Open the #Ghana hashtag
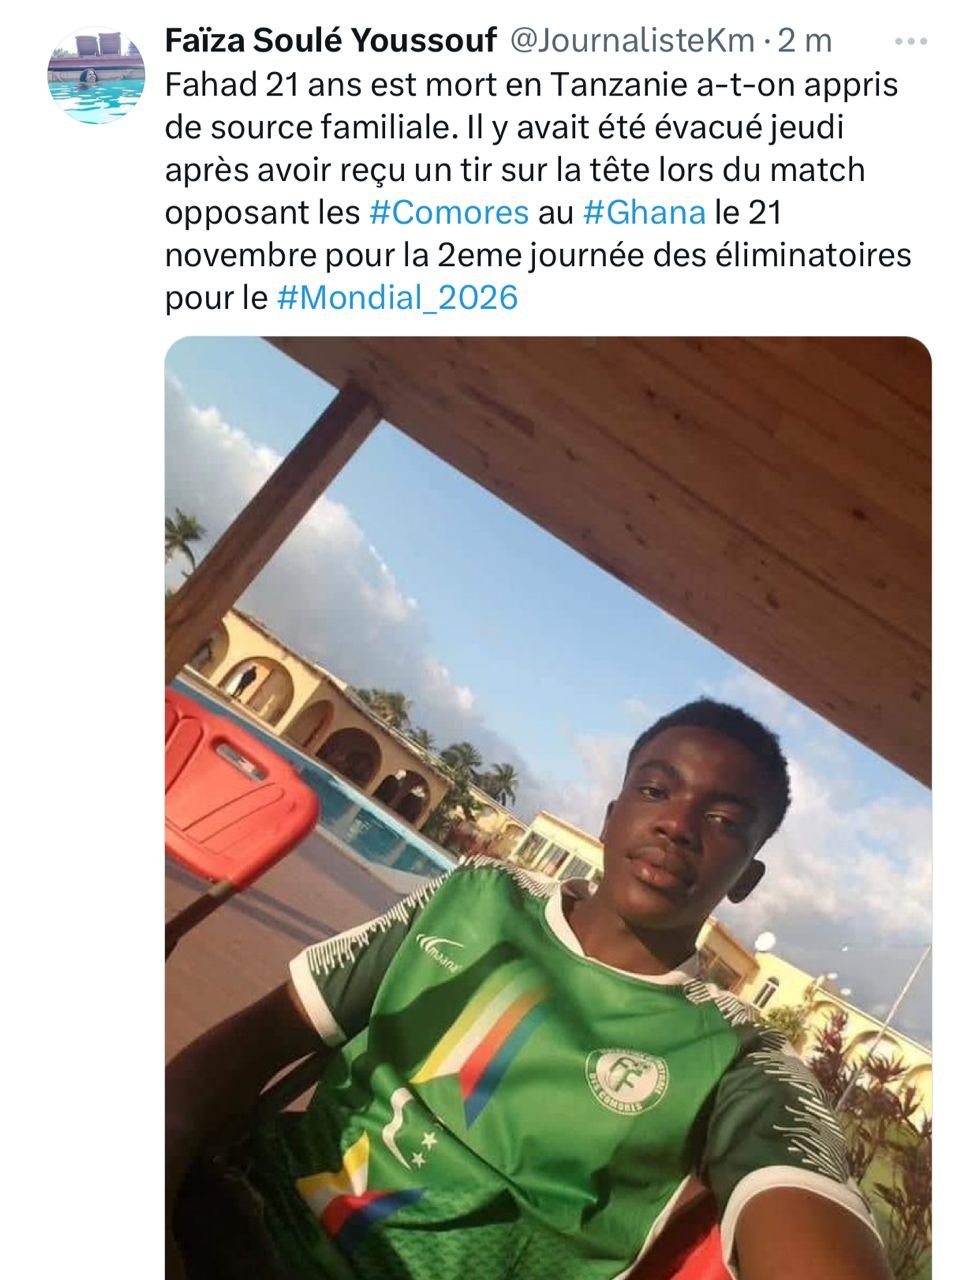This screenshot has width=980, height=1280. tap(644, 212)
